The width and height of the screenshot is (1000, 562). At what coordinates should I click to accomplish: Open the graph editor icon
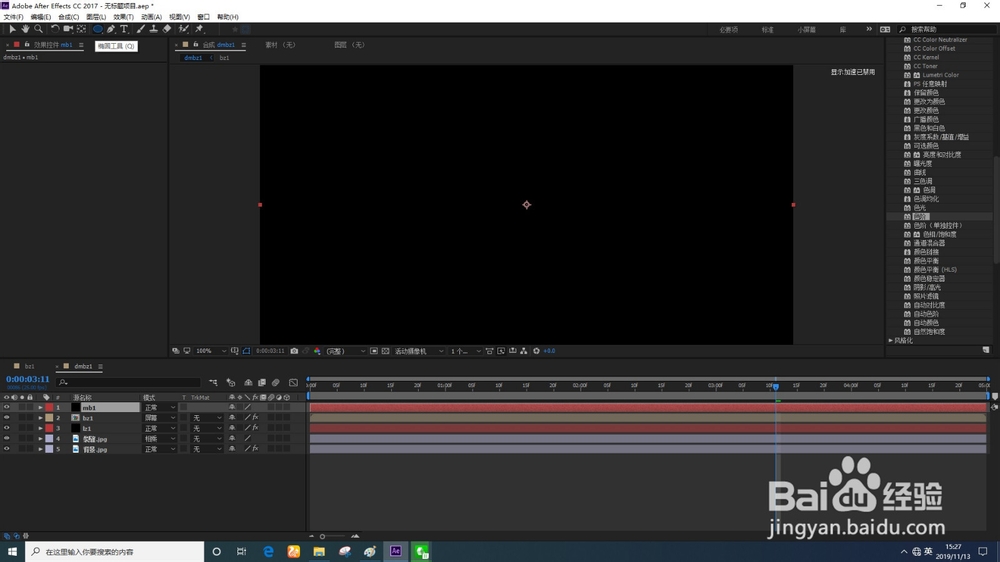[x=293, y=383]
